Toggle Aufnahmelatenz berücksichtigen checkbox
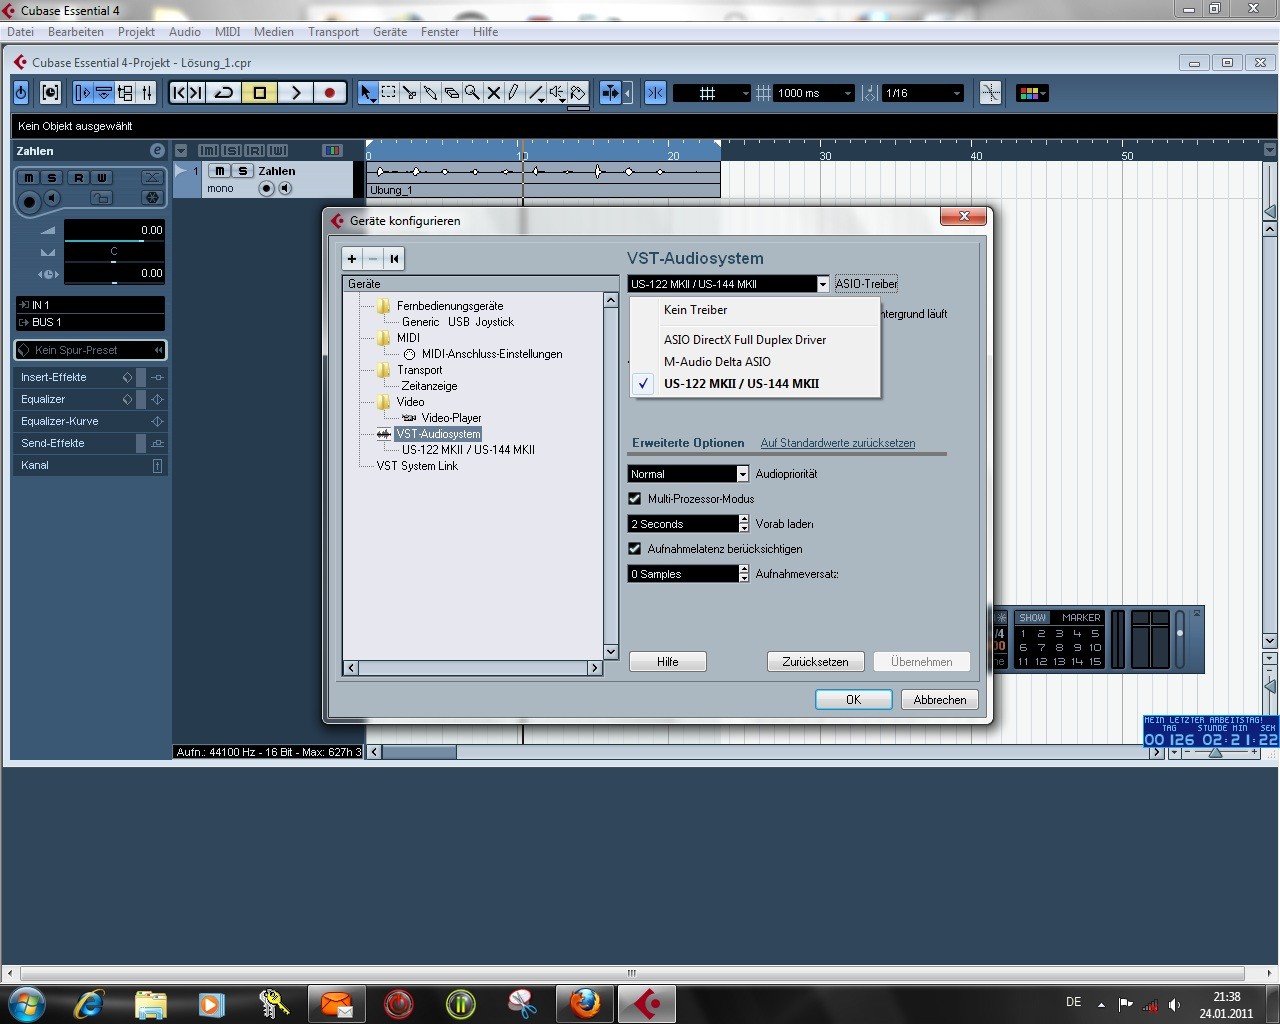 (x=634, y=548)
